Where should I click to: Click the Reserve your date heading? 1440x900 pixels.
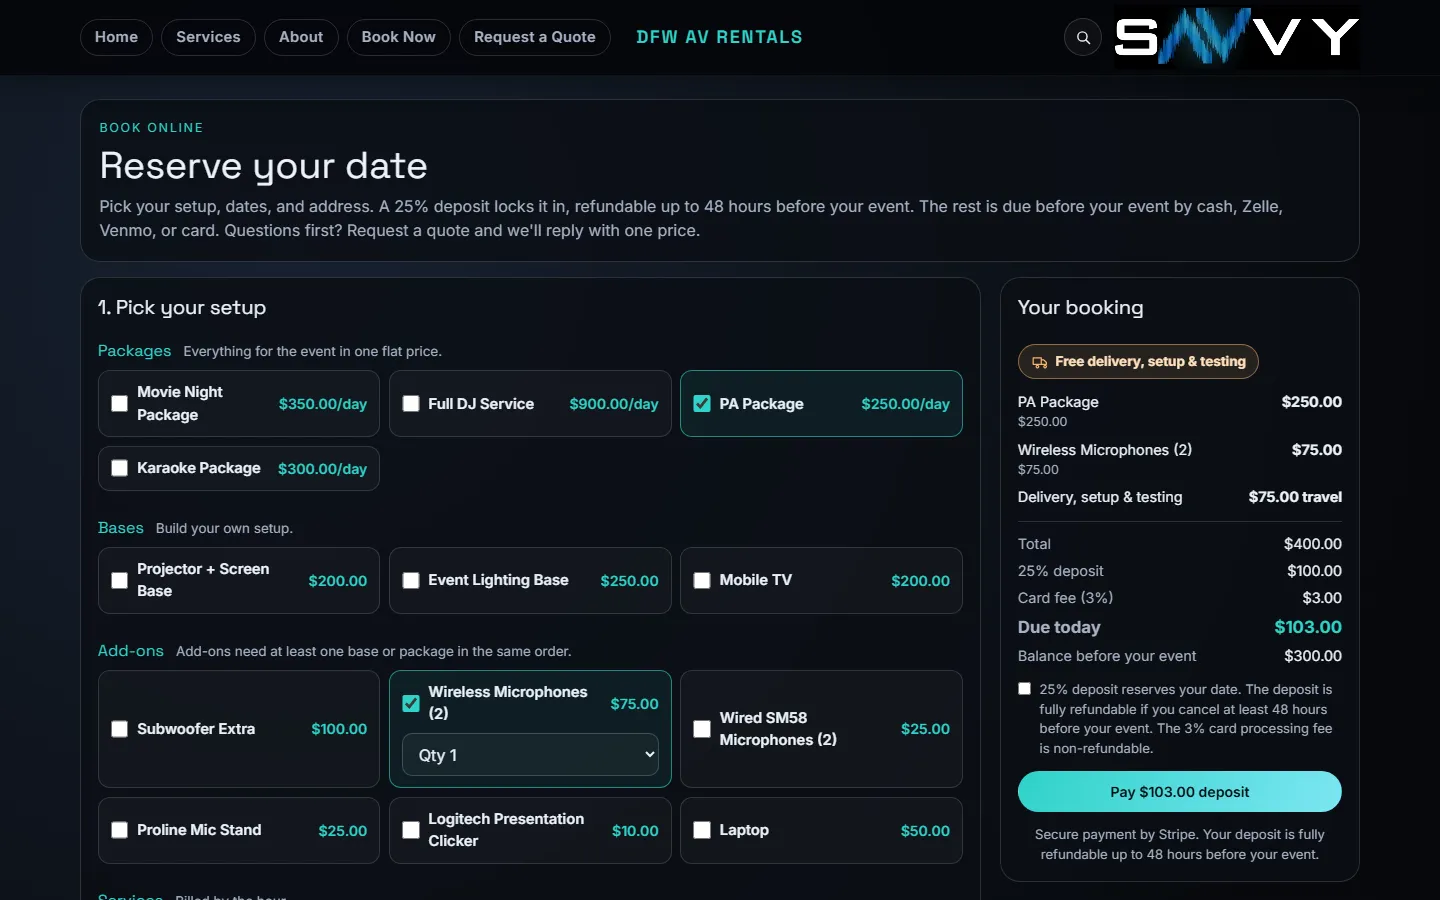tap(263, 166)
